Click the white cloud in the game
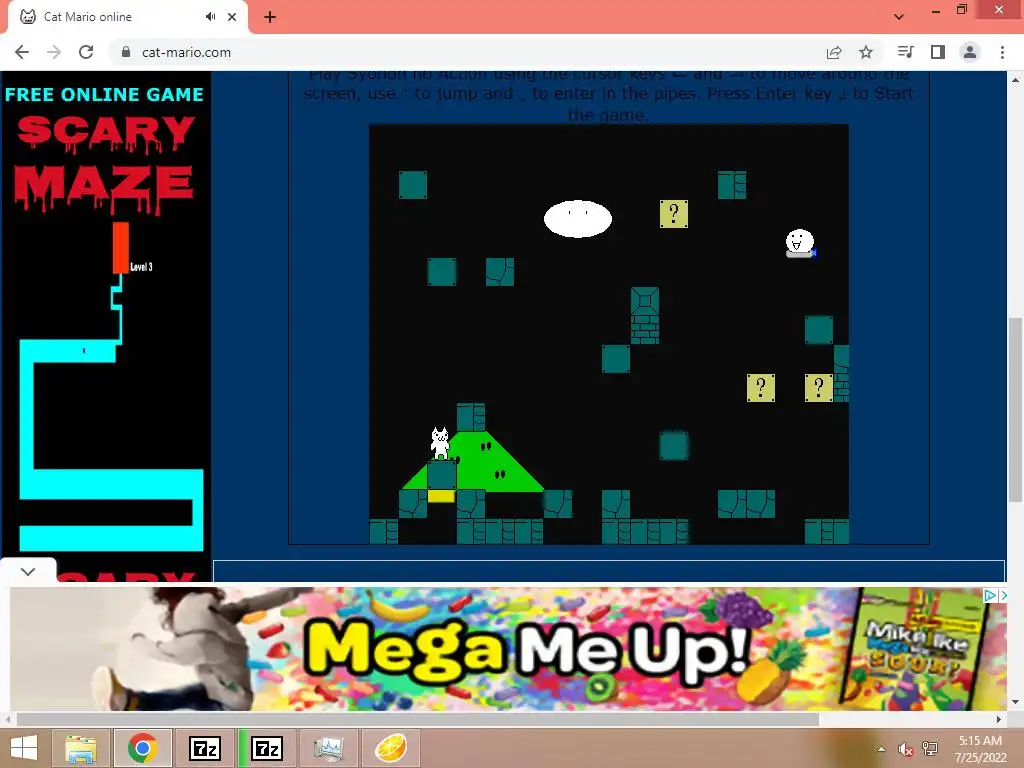 click(x=578, y=219)
